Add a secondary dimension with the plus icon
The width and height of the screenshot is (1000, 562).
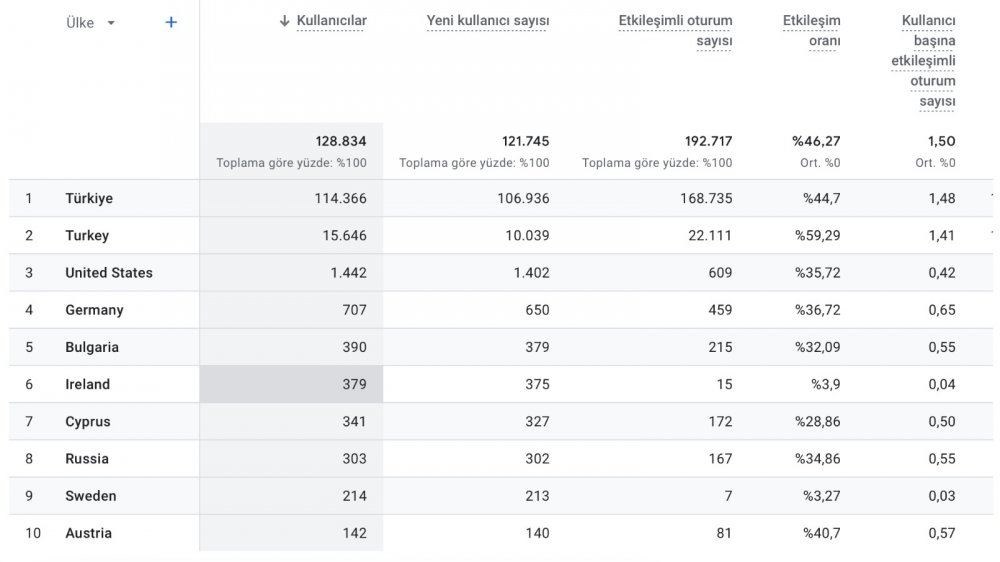coord(171,22)
